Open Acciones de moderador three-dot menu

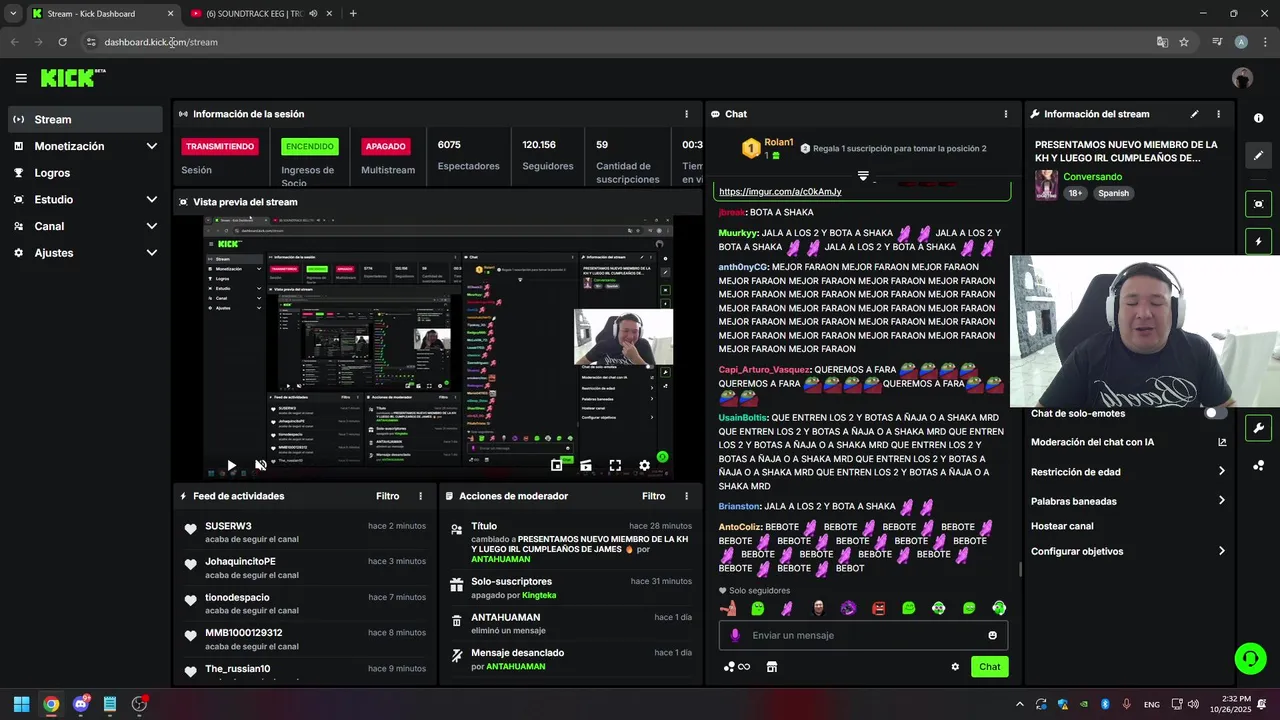pos(686,496)
